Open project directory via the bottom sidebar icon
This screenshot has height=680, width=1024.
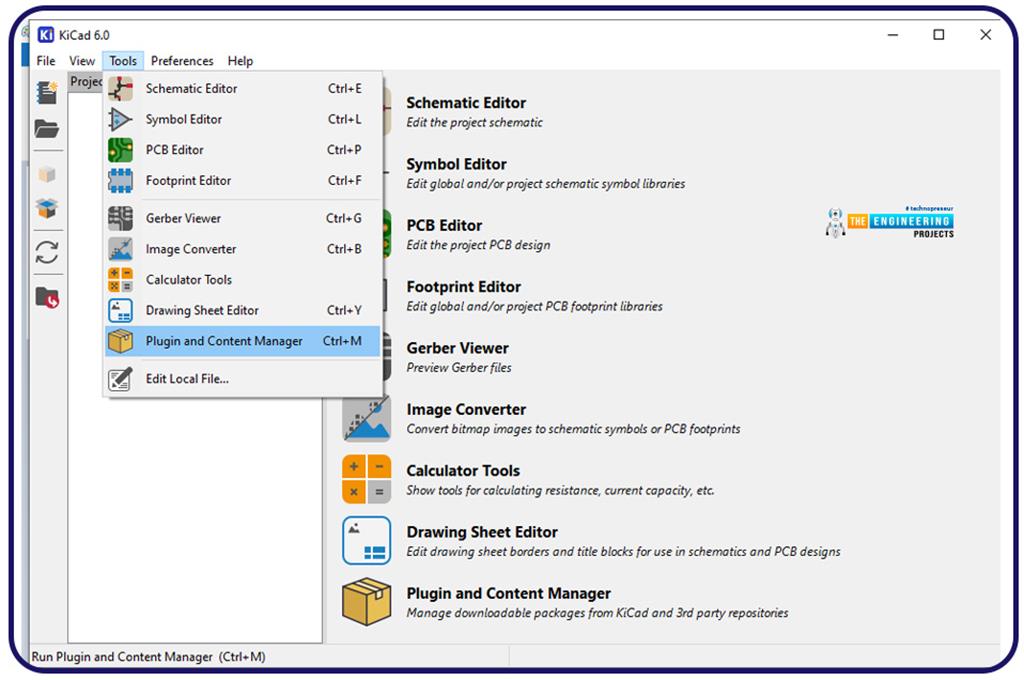(x=47, y=295)
